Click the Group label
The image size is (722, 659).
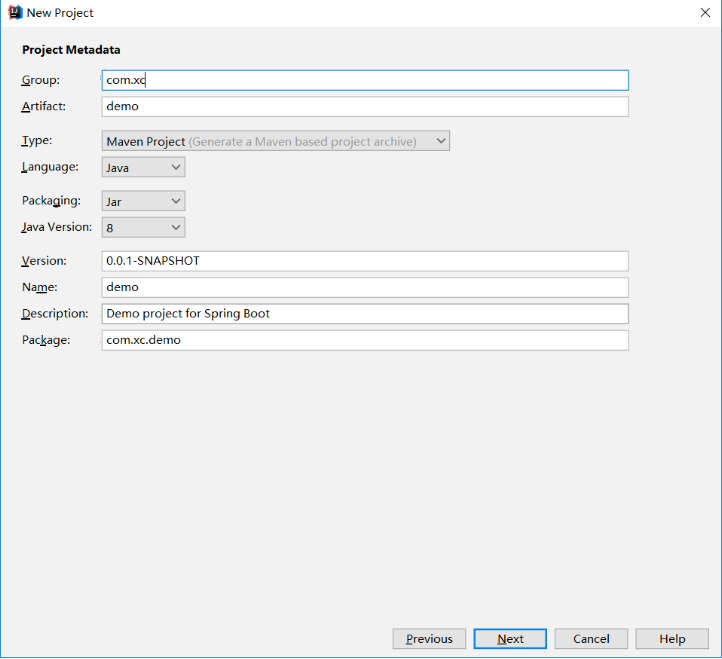[x=41, y=80]
